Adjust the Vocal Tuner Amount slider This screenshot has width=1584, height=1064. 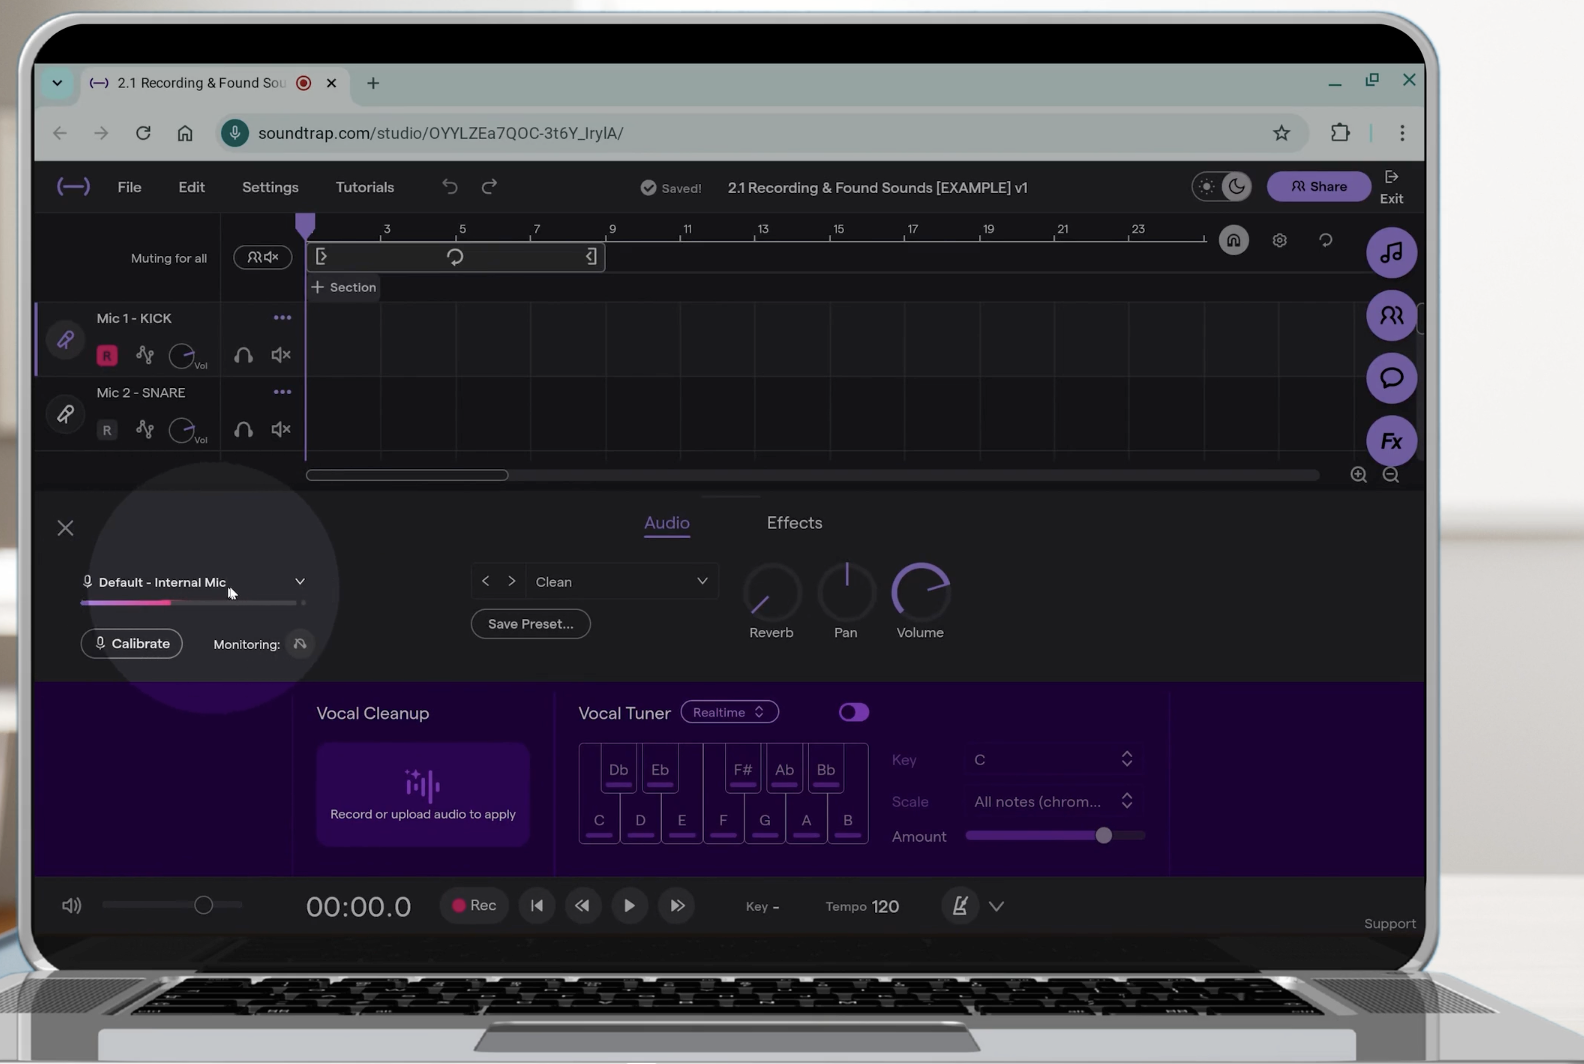pyautogui.click(x=1055, y=836)
